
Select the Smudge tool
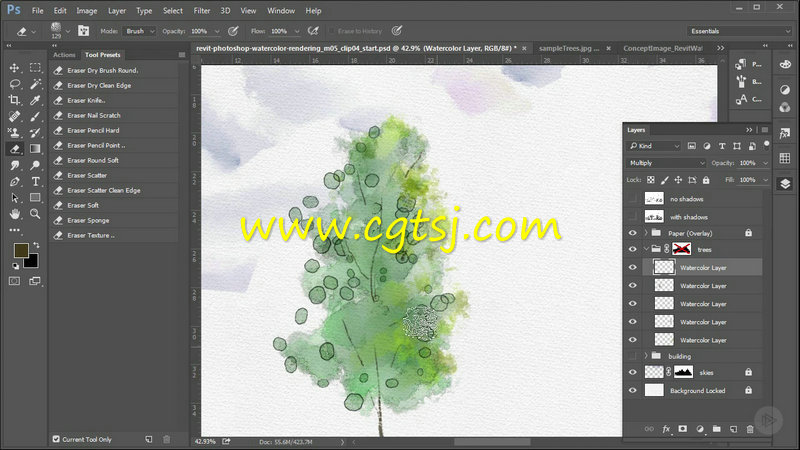(x=14, y=165)
